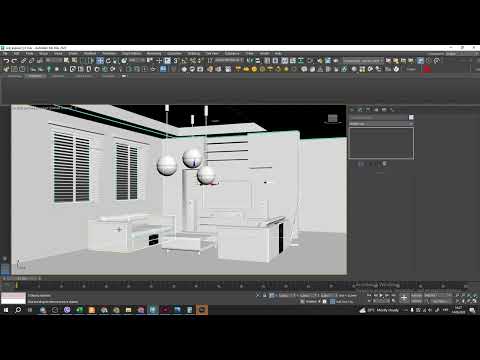Click the Go to Start playback button
This screenshot has height=360, width=480.
[369, 295]
